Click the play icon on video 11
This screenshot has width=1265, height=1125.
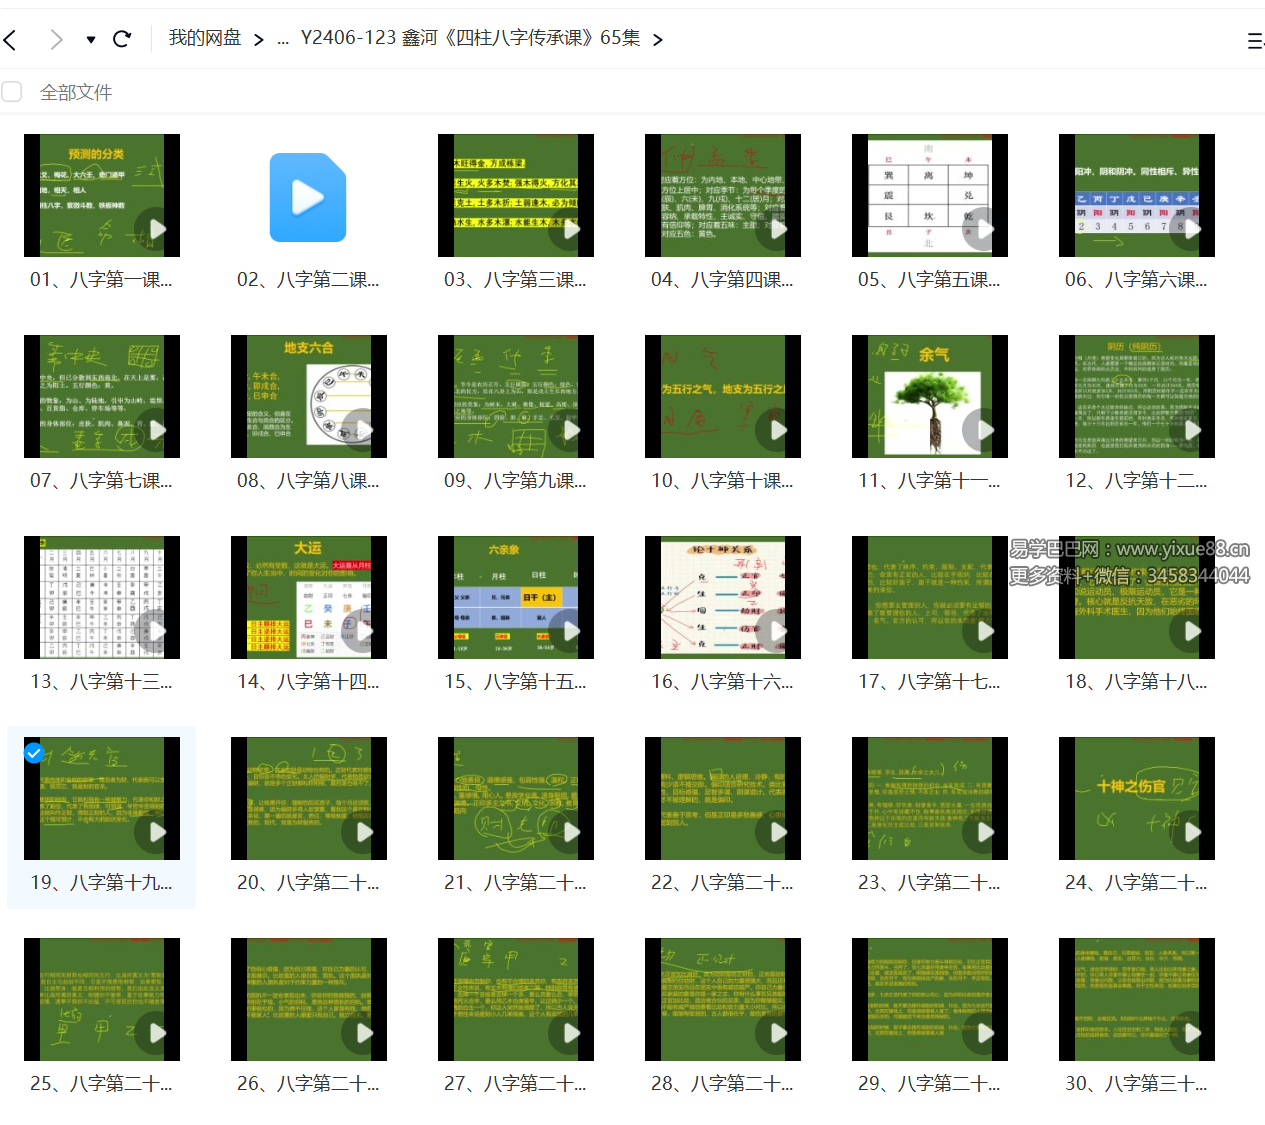tap(984, 430)
